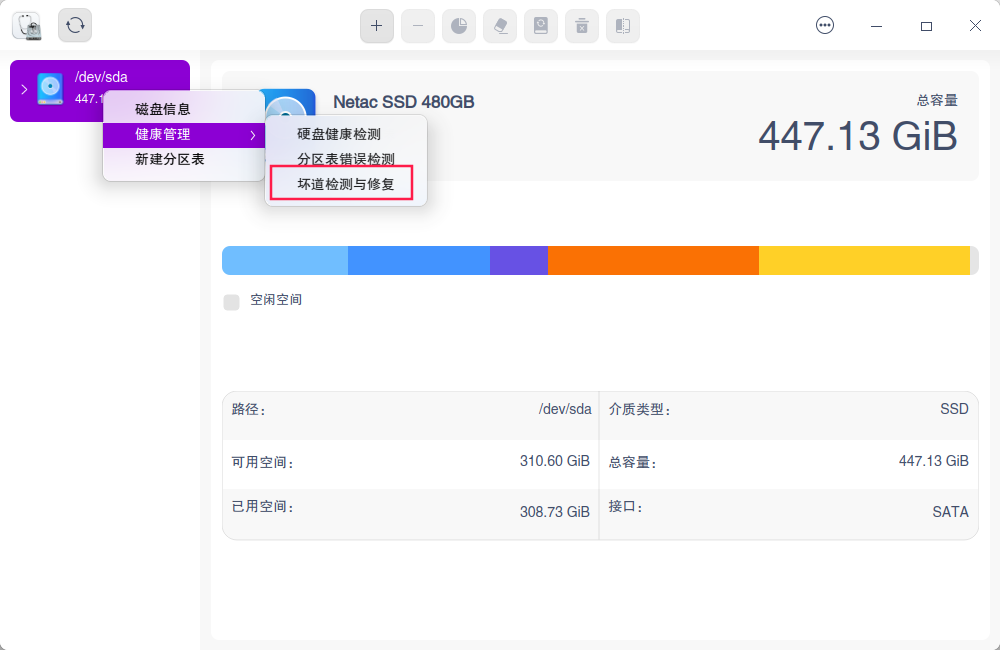Viewport: 1000px width, 650px height.
Task: Click the Create new partition plus icon
Action: pos(377,26)
